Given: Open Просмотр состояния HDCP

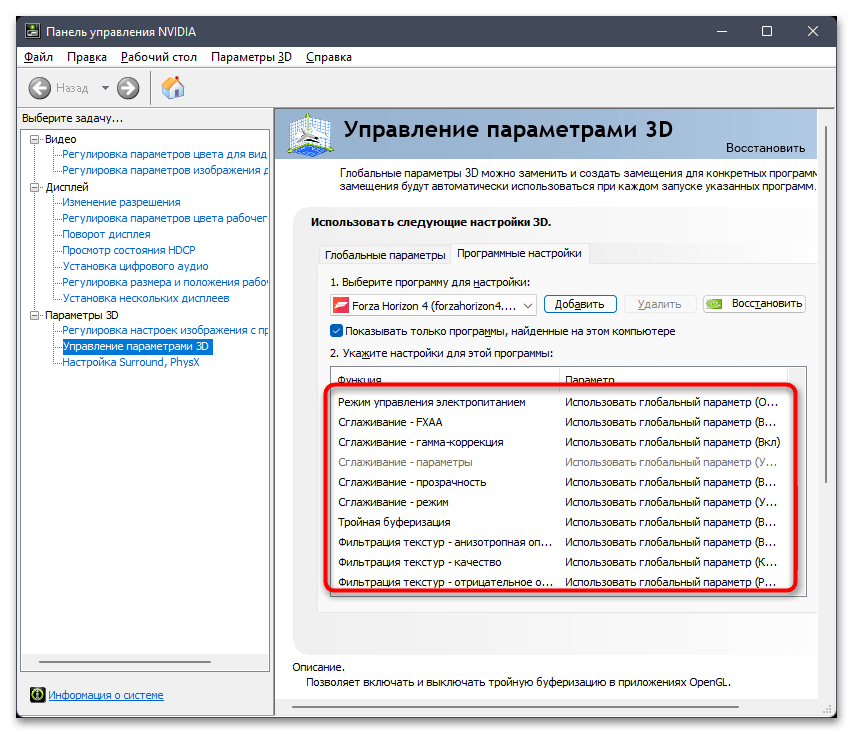Looking at the screenshot, I should (128, 250).
